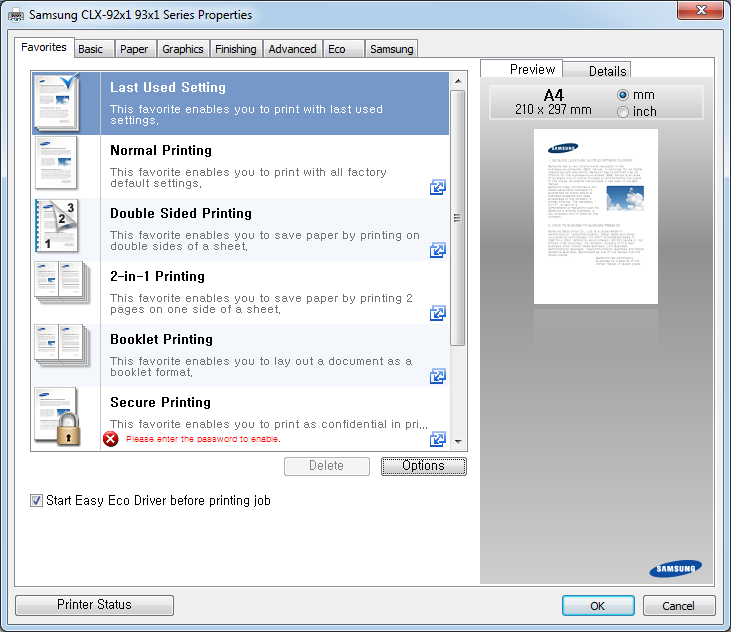Switch to the Favorites tab
Screen dimensions: 731x632
44,47
